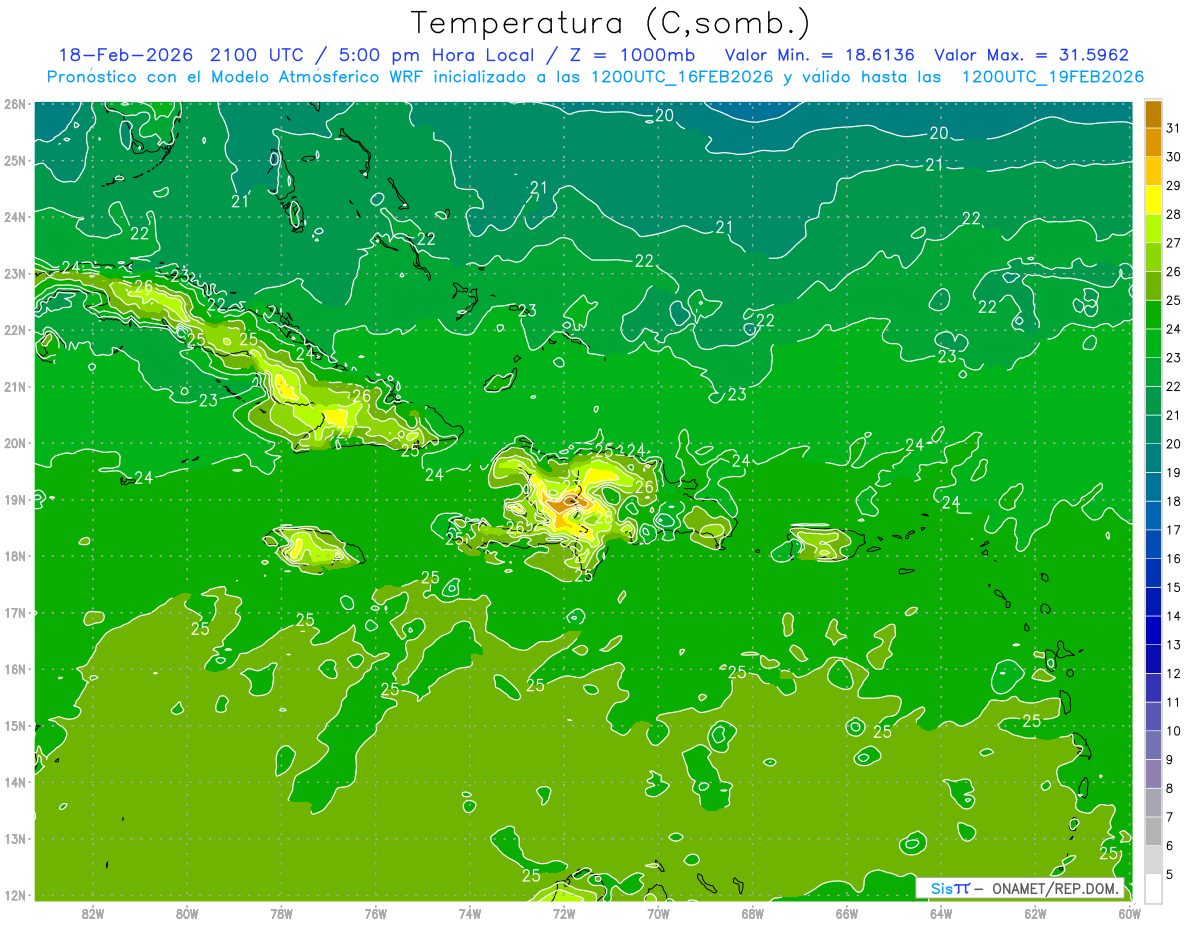Screen dimensions: 1200x927
Task: Pick the yellow legend swatch between 28 and 29
Action: [x=1153, y=201]
